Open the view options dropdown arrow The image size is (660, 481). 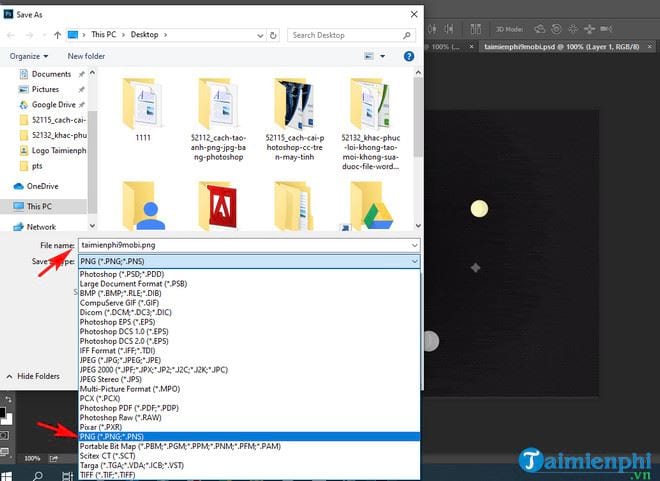[x=383, y=56]
